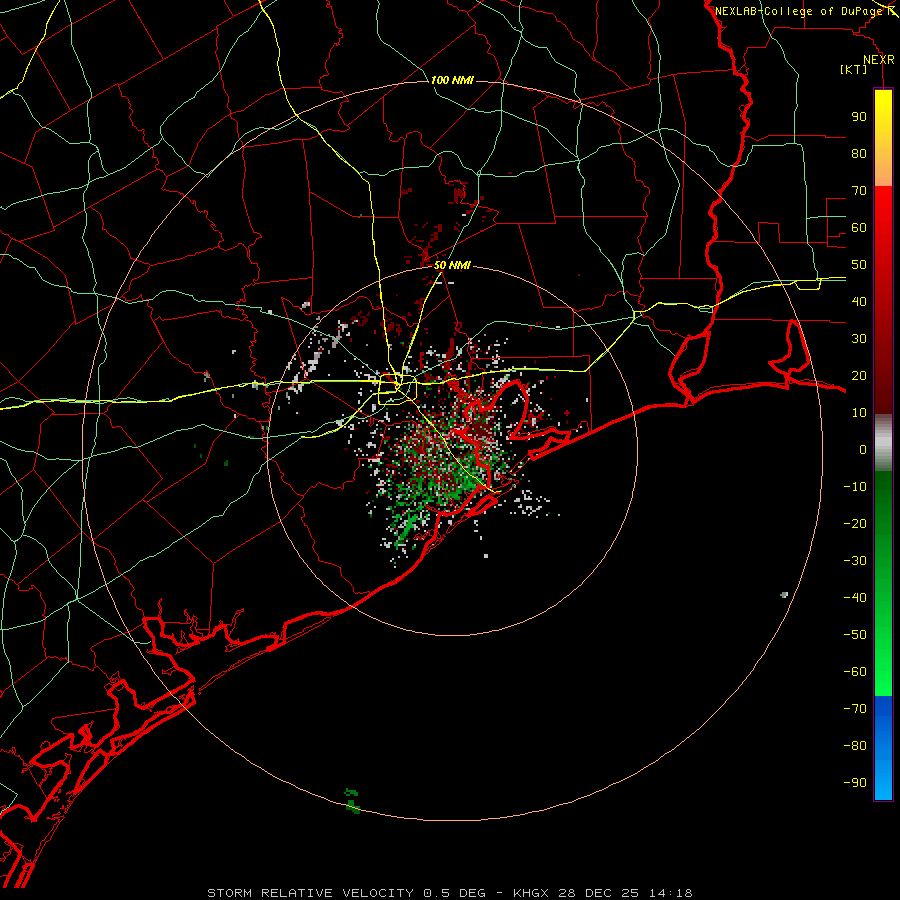Screen dimensions: 900x900
Task: Click the gray zero-velocity band of the color bar
Action: pos(883,443)
